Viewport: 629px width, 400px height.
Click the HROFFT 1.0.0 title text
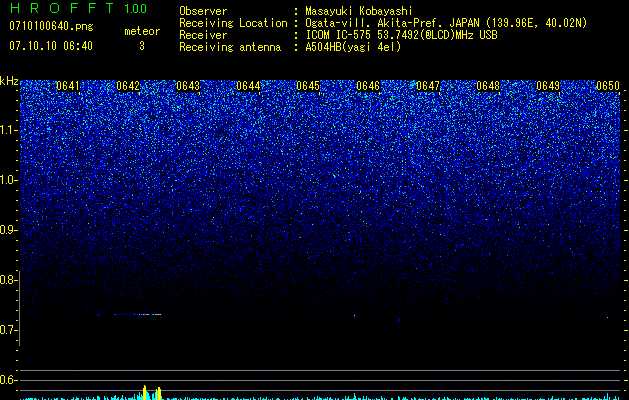(78, 8)
